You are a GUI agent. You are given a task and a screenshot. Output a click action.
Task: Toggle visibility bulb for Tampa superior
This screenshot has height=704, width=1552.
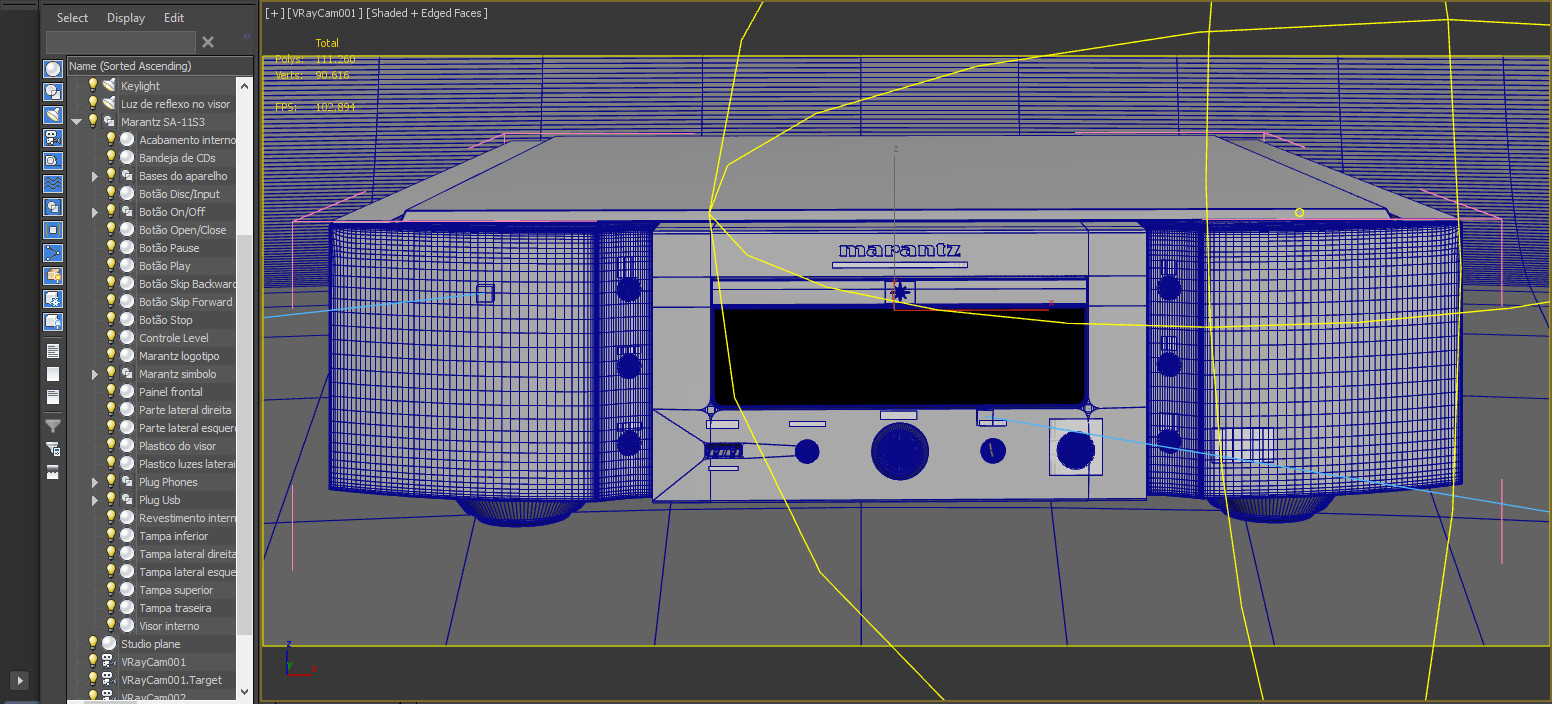pyautogui.click(x=111, y=590)
